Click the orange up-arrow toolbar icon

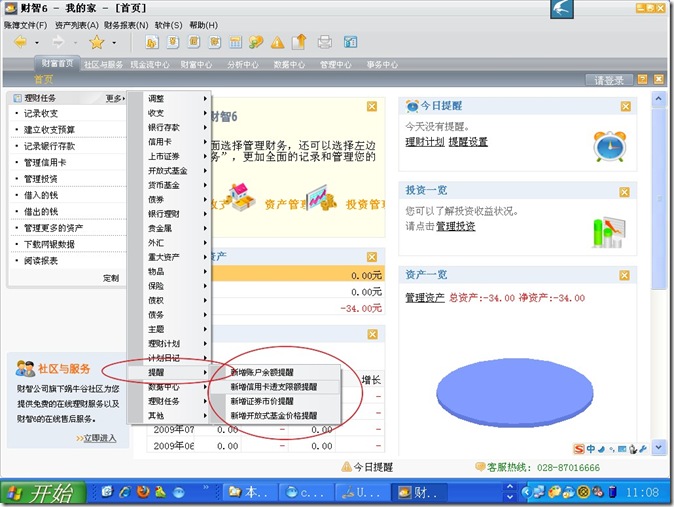tap(298, 42)
